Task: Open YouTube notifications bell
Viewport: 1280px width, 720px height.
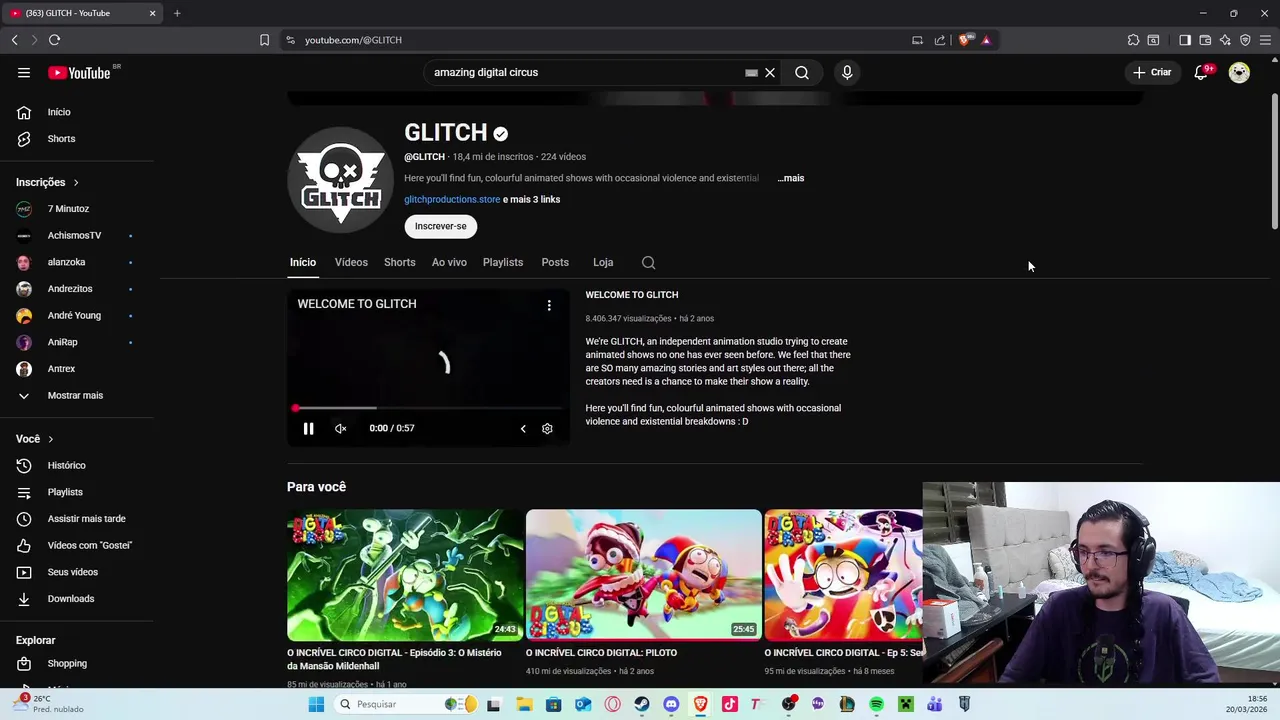Action: click(x=1201, y=72)
